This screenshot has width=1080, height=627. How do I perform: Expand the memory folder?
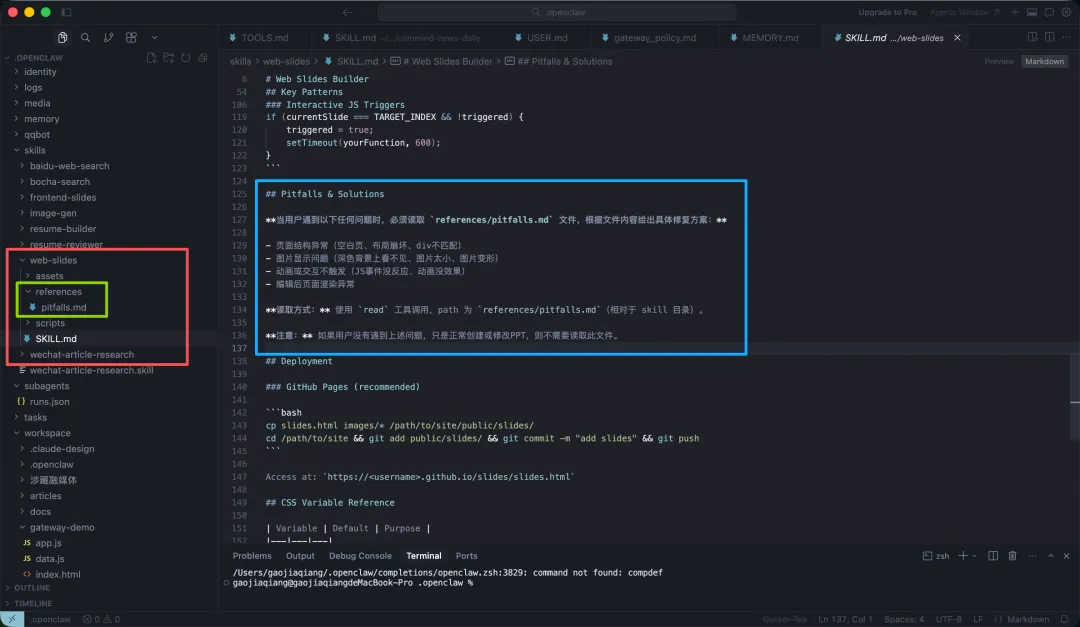tap(41, 119)
